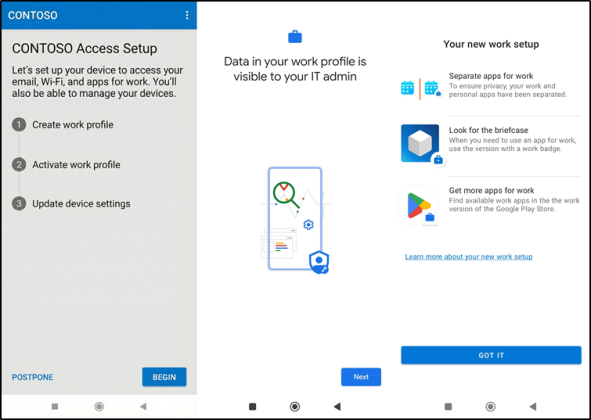Click the step 1 circle for Create work profile
Viewport: 591px width, 420px height.
click(x=19, y=124)
